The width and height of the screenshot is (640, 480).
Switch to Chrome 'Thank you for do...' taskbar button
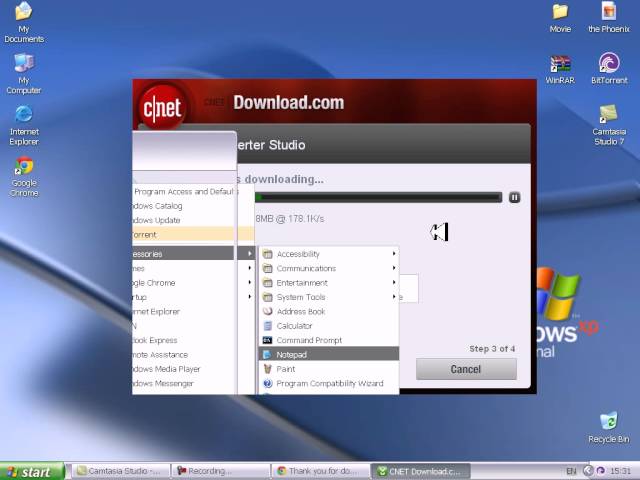coord(320,471)
